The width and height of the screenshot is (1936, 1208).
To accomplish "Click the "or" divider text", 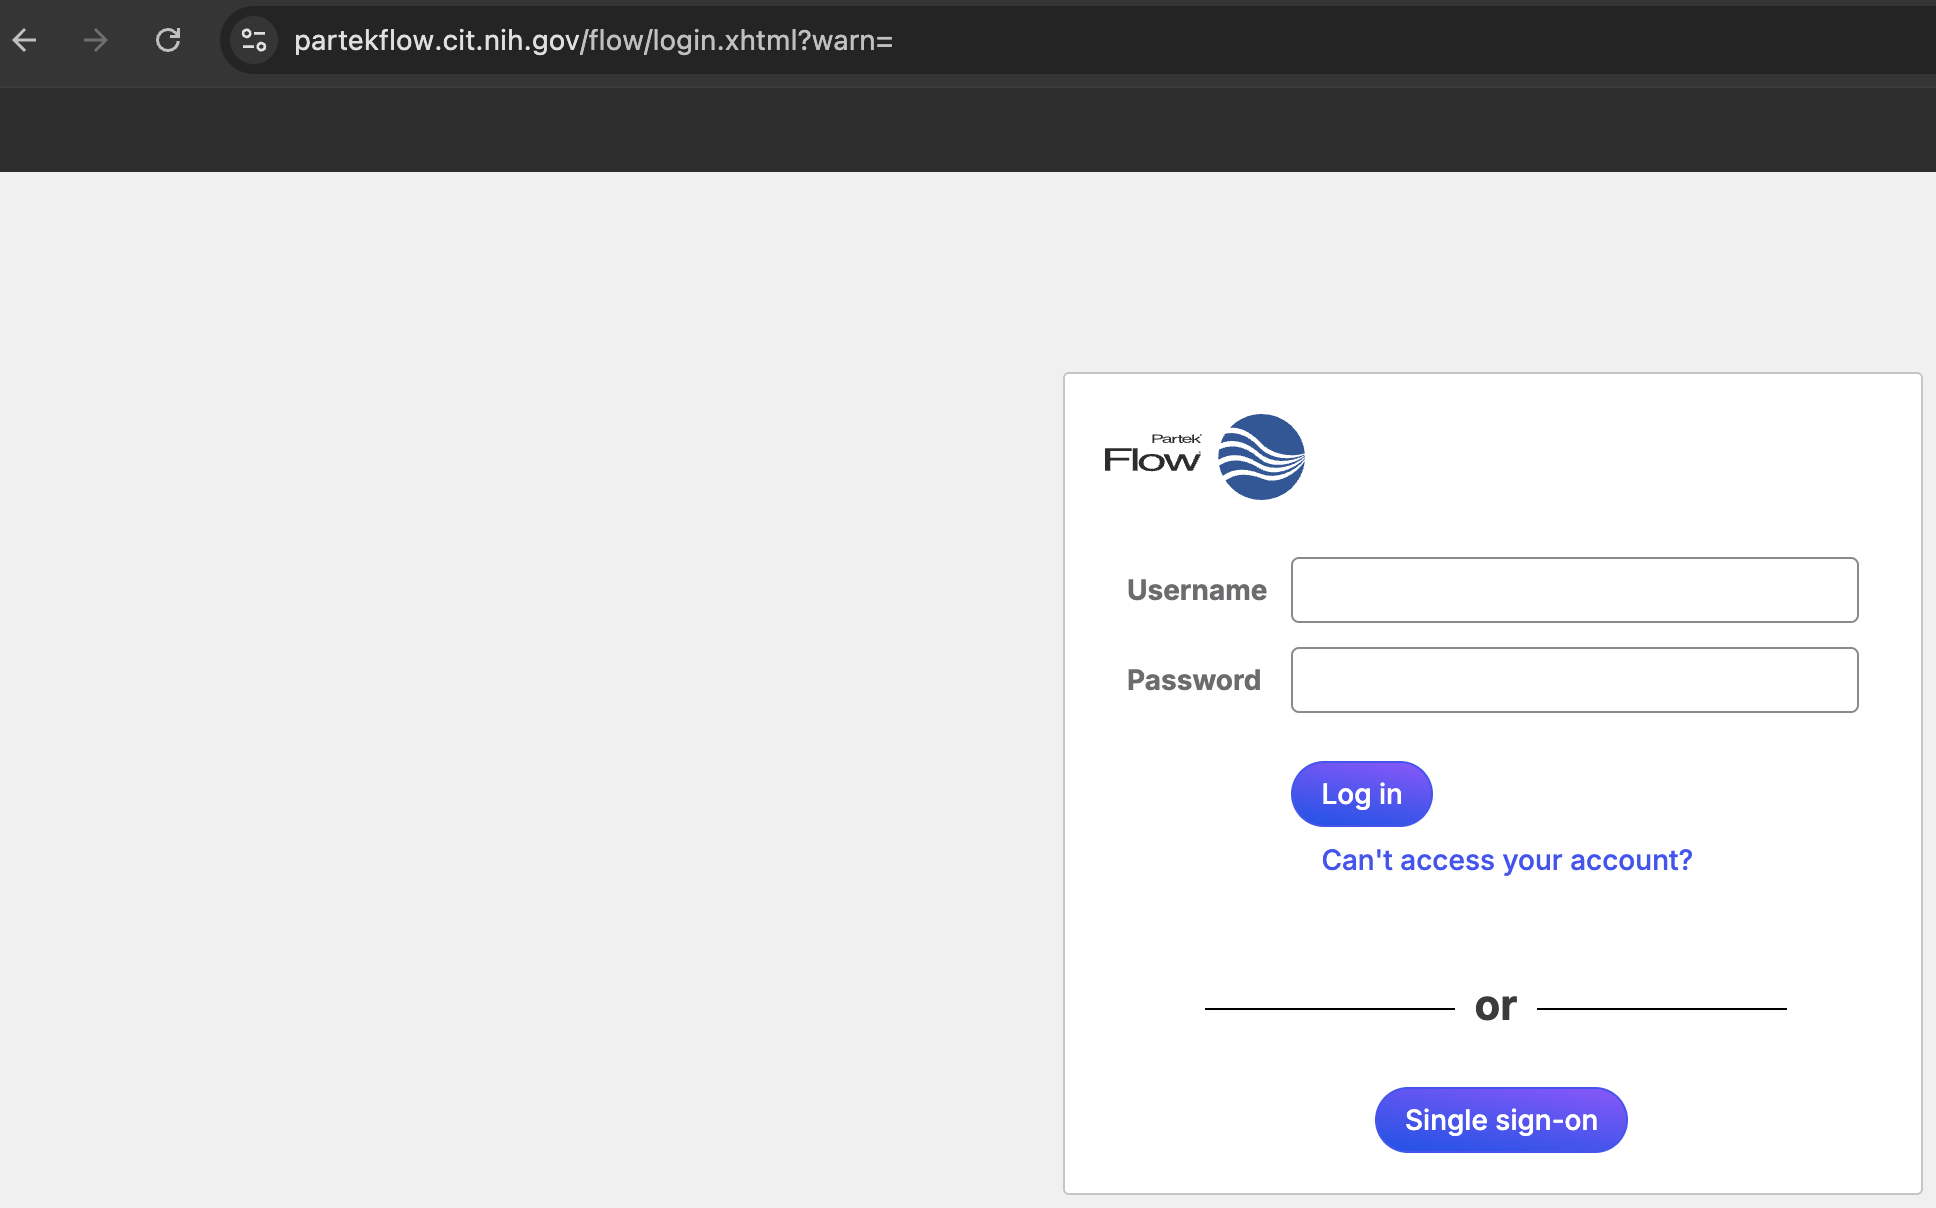I will (1495, 1006).
